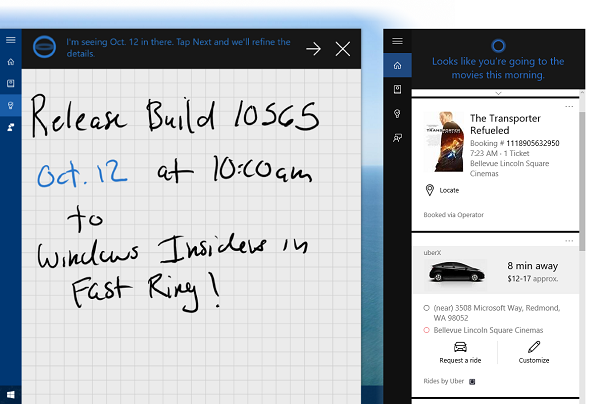Click pickup address 3508 Microsoft Way
The width and height of the screenshot is (600, 404).
(497, 313)
